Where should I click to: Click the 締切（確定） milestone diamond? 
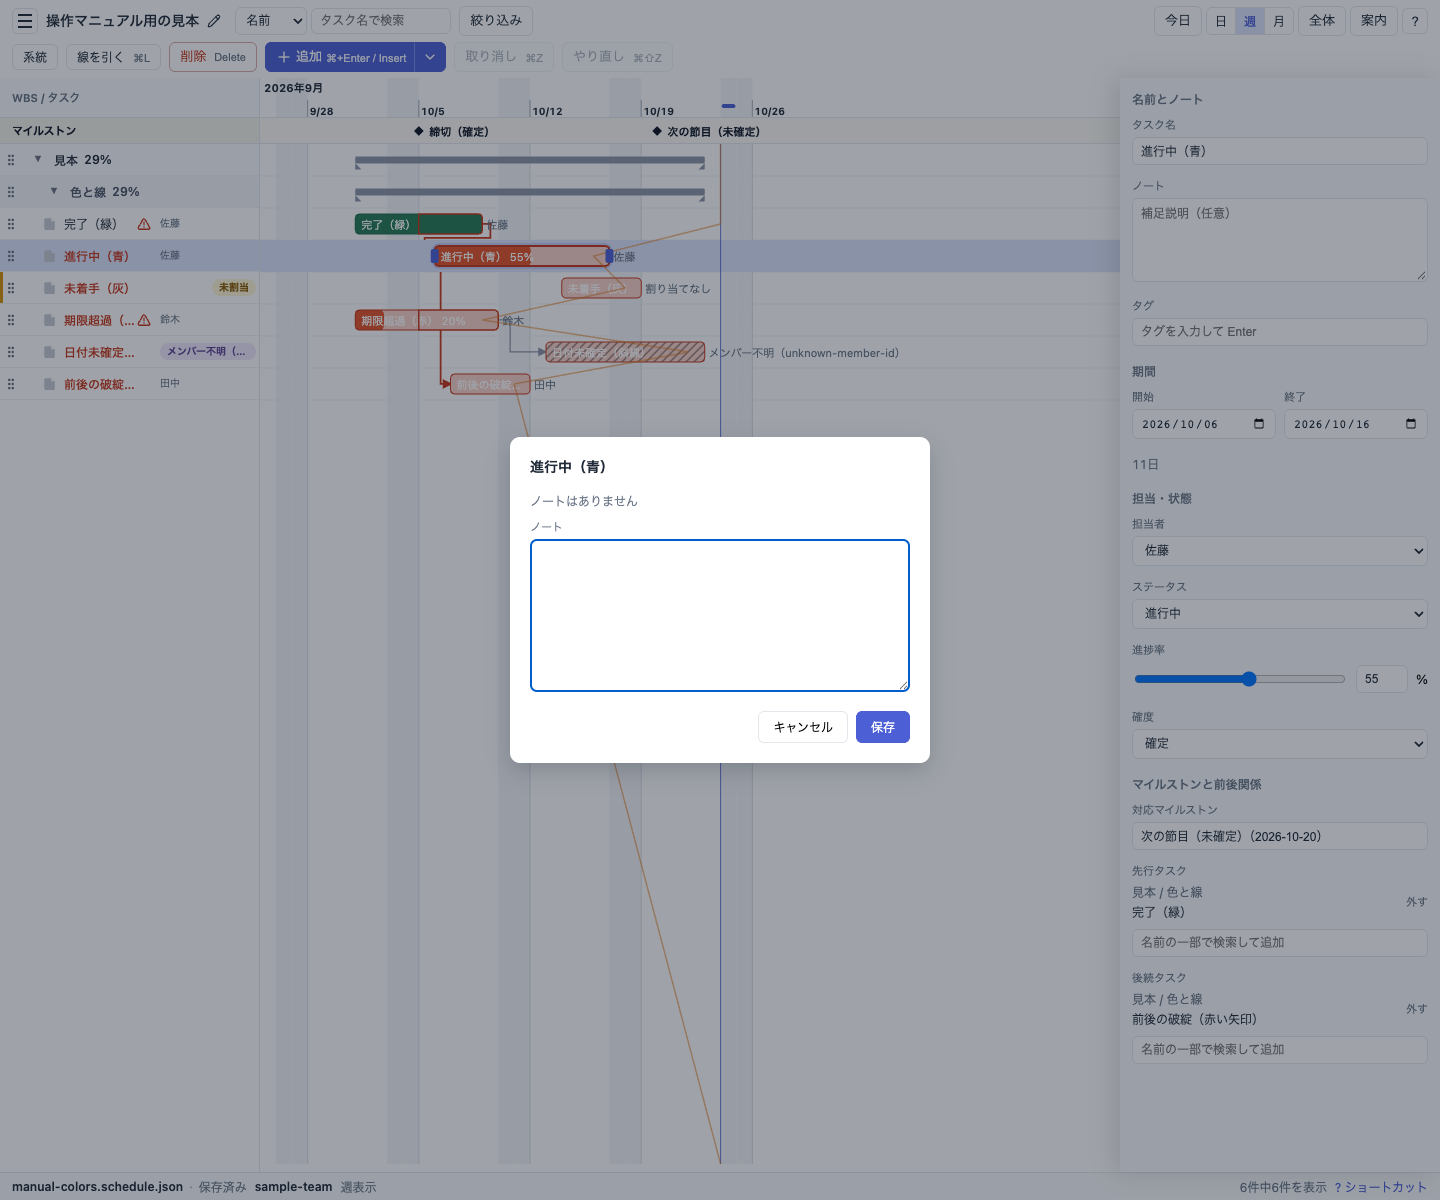point(419,131)
